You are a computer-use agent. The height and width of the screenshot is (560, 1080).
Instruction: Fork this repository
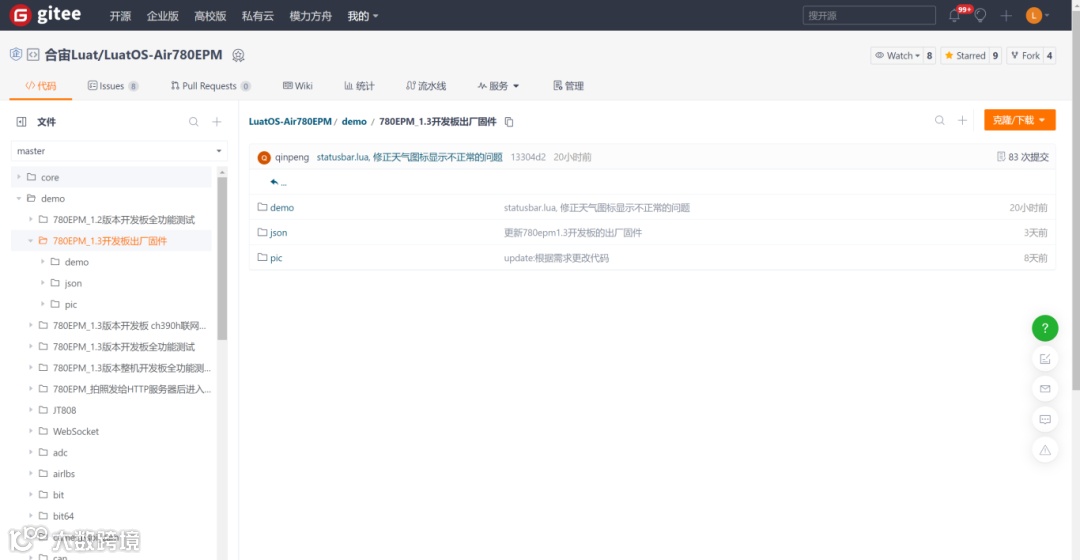(1026, 56)
